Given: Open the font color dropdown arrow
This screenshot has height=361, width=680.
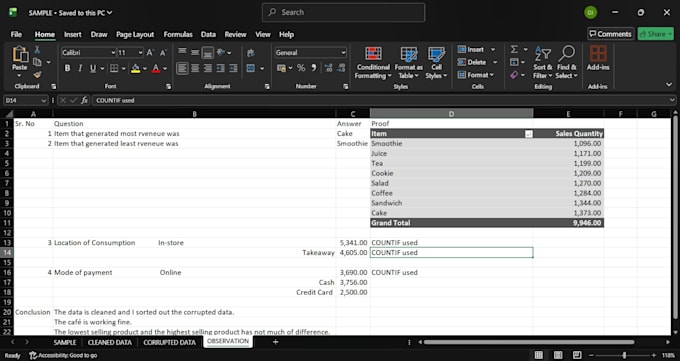Looking at the screenshot, I should pyautogui.click(x=165, y=69).
